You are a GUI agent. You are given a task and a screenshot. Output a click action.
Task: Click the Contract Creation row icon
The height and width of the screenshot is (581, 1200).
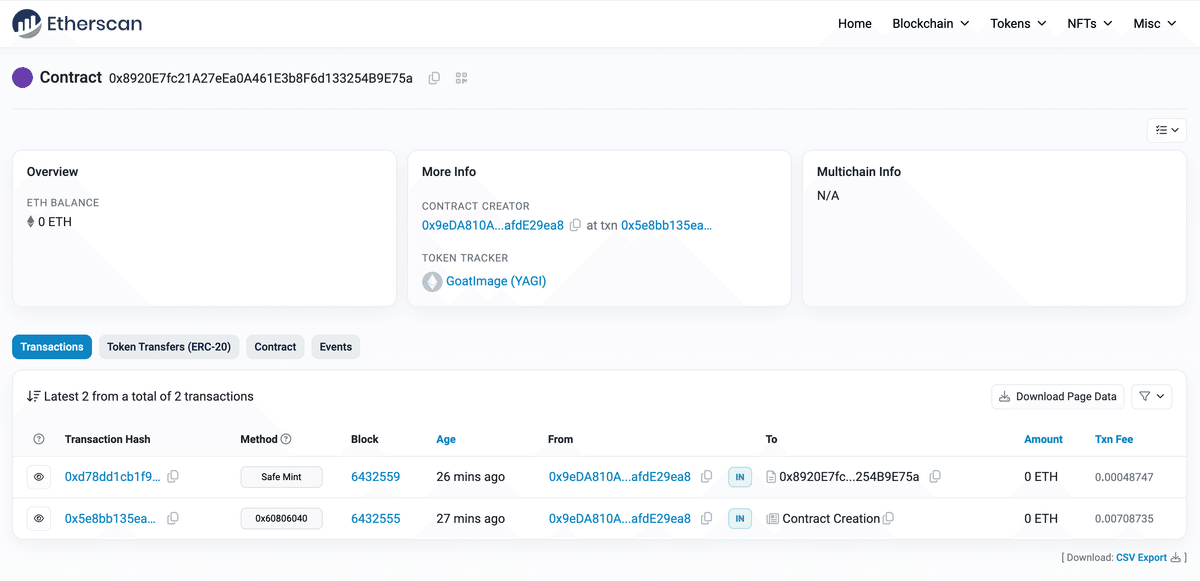click(772, 519)
